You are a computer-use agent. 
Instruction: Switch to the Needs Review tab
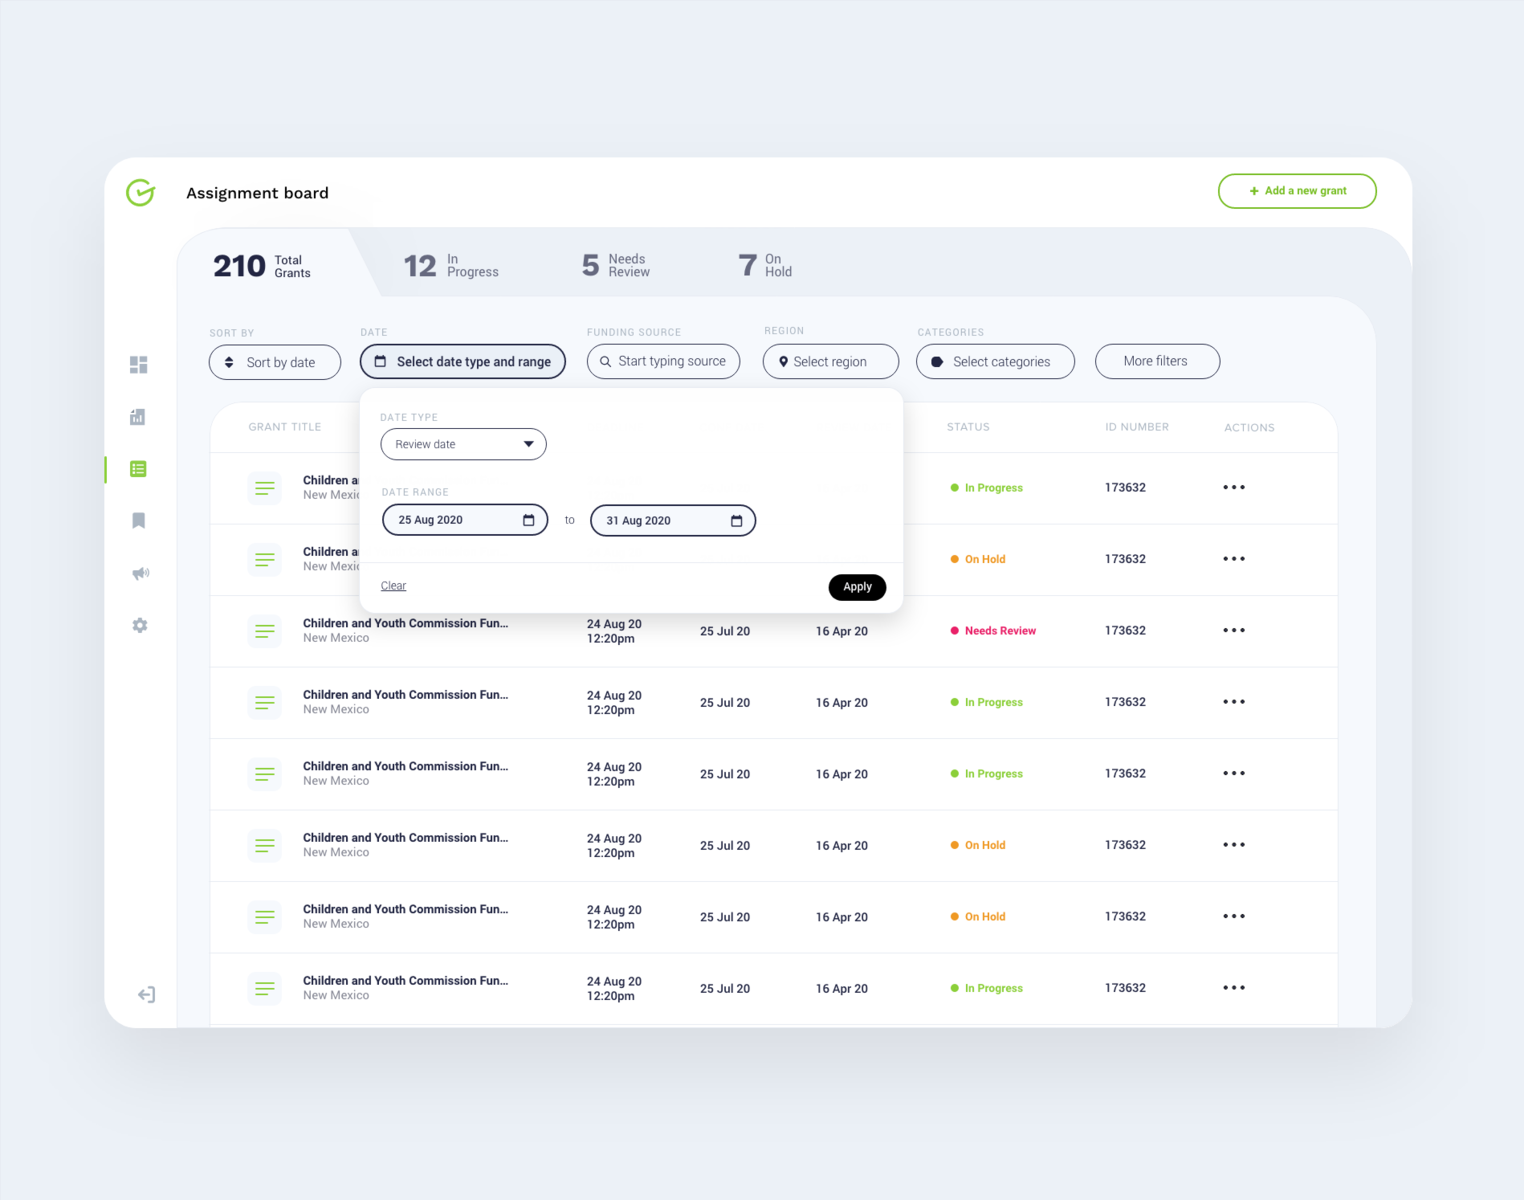(615, 264)
